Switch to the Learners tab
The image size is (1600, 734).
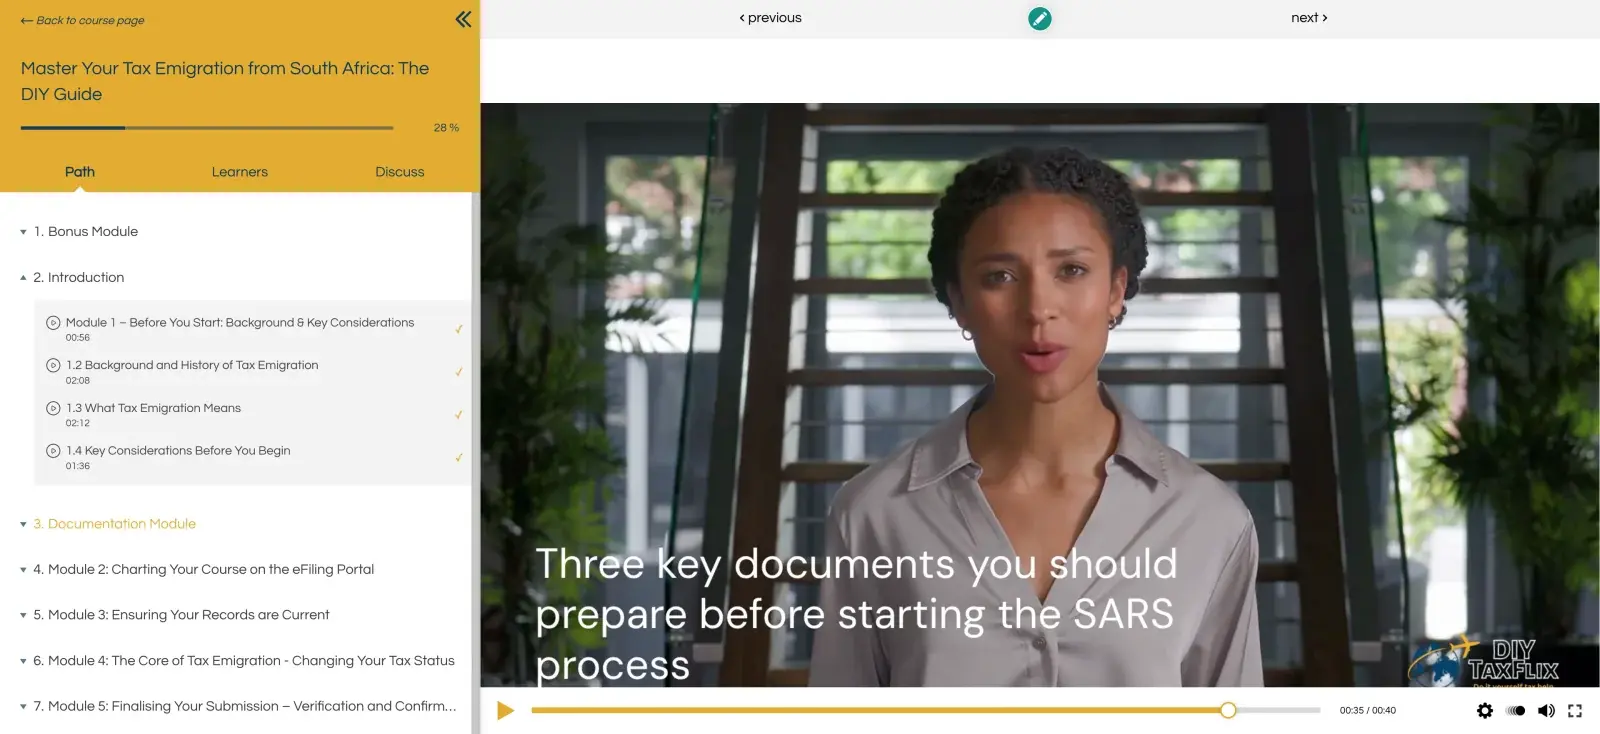(x=240, y=172)
